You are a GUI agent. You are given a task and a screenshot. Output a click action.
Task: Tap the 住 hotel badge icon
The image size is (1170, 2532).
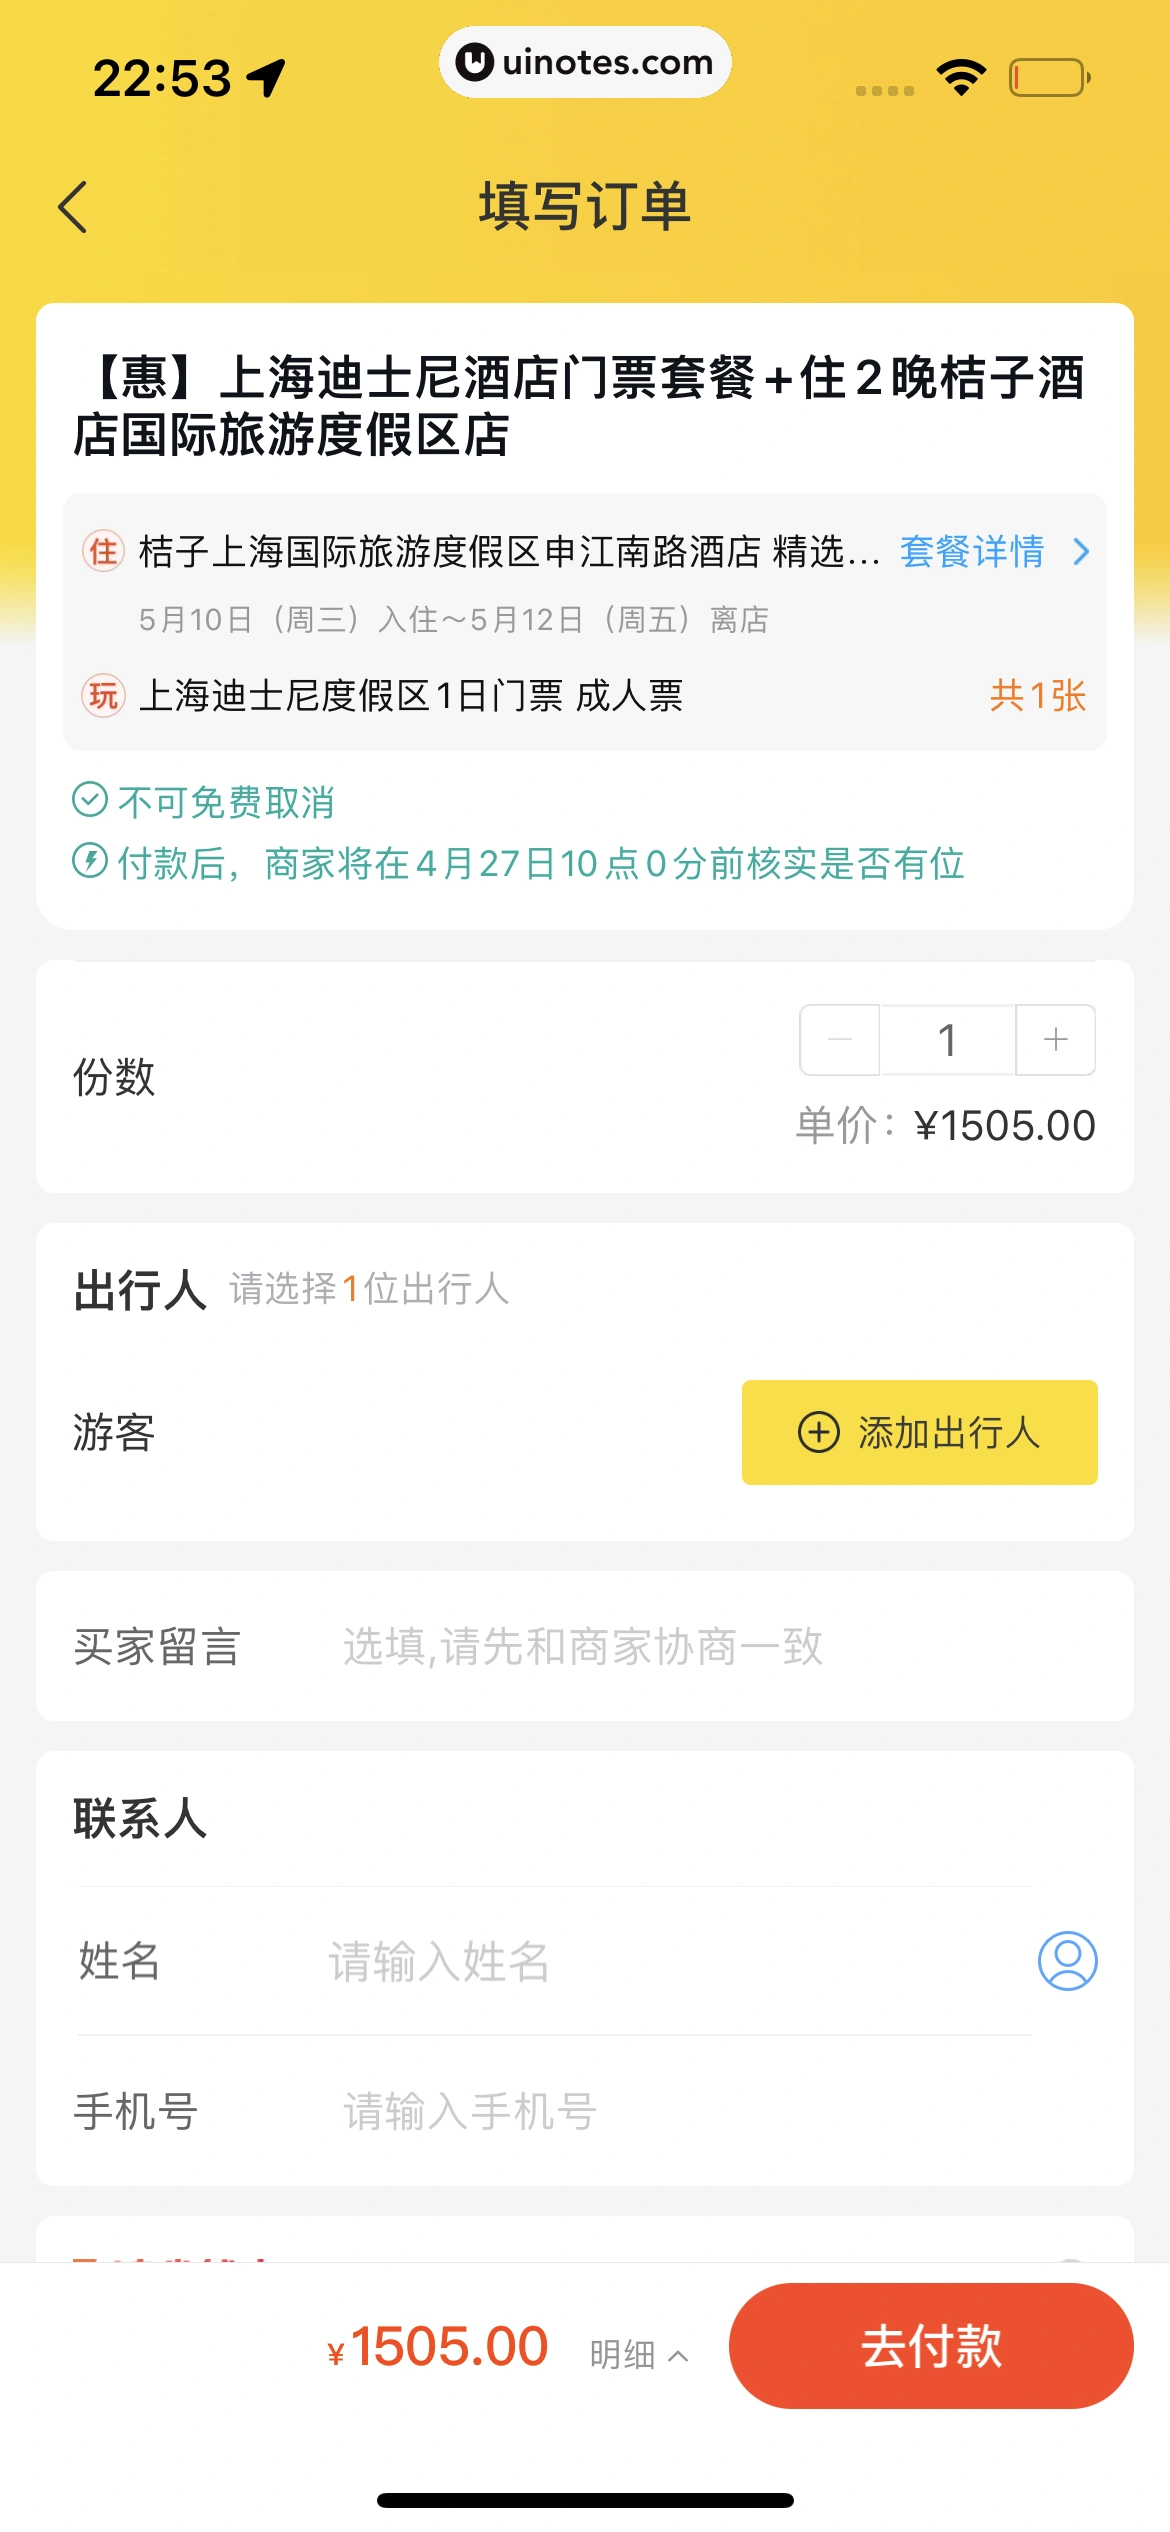coord(103,551)
